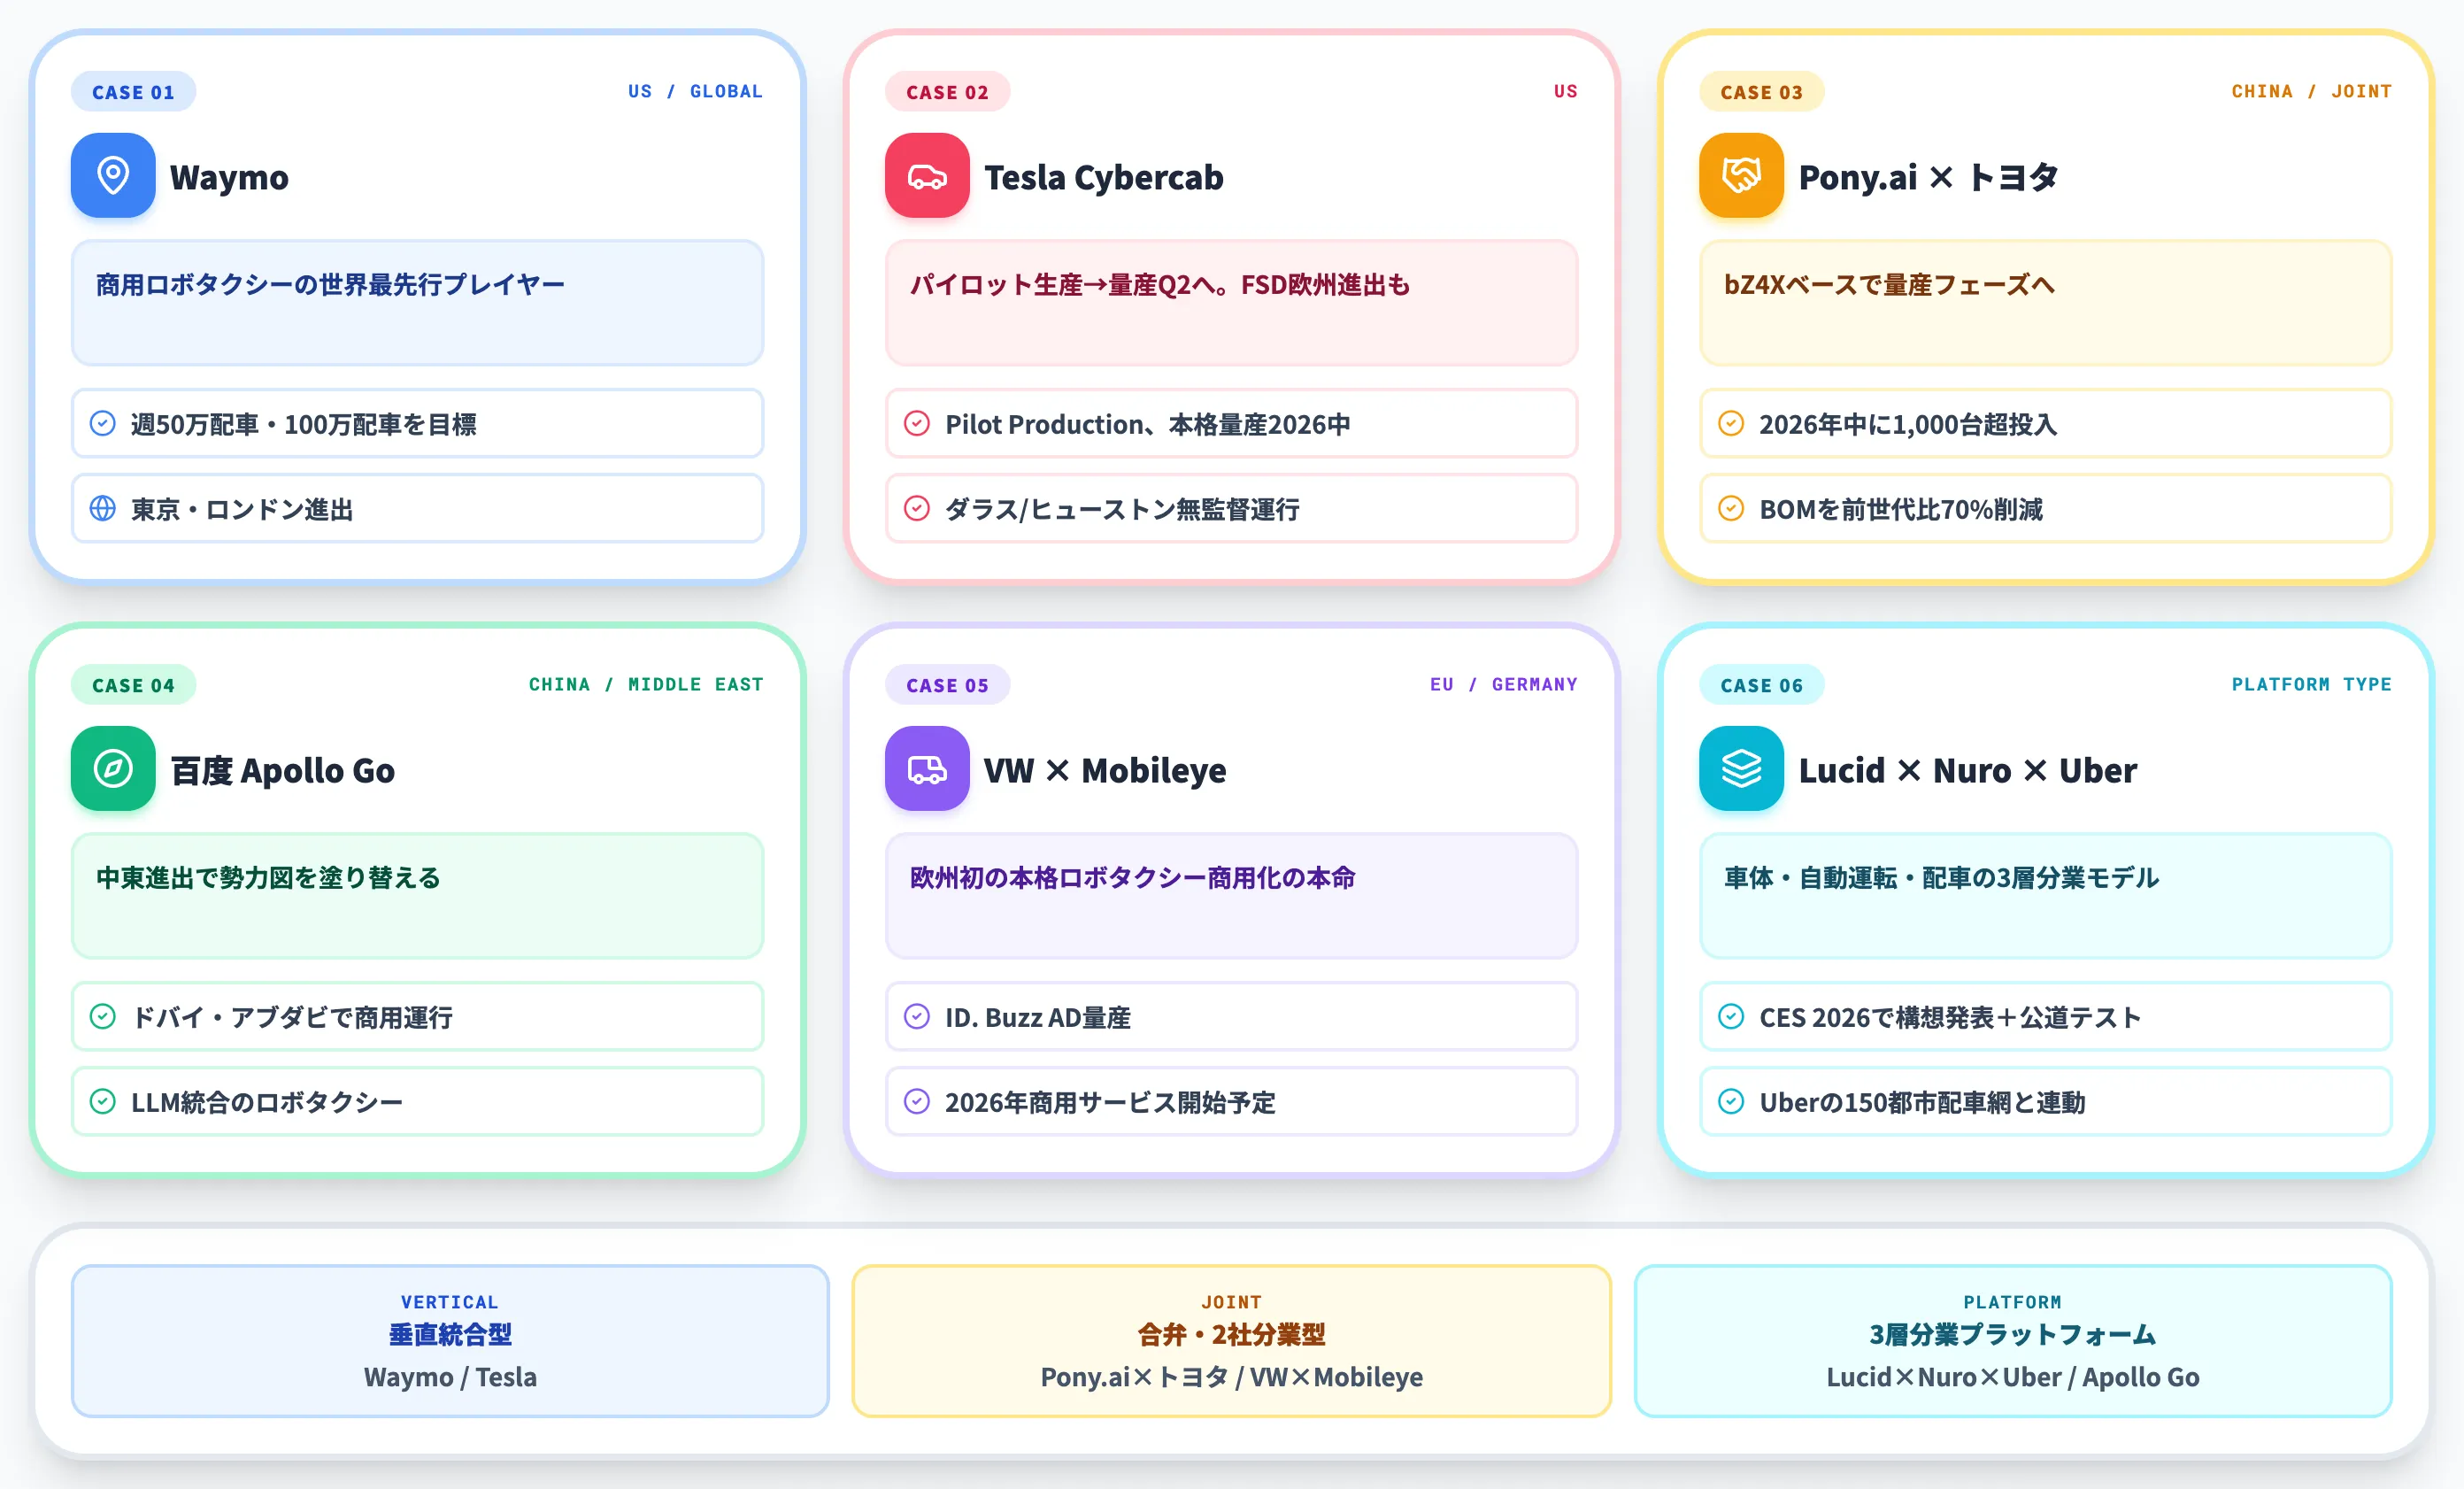Click the Waymo title

[x=229, y=177]
